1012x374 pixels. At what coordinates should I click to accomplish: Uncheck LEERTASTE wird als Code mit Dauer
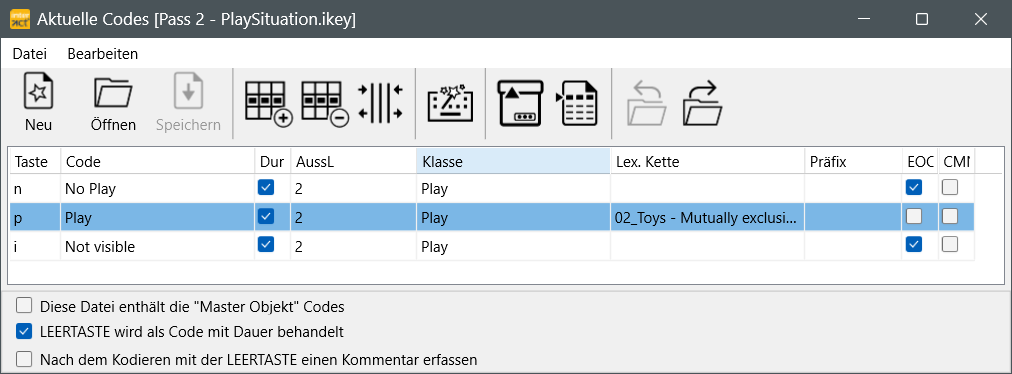point(24,332)
